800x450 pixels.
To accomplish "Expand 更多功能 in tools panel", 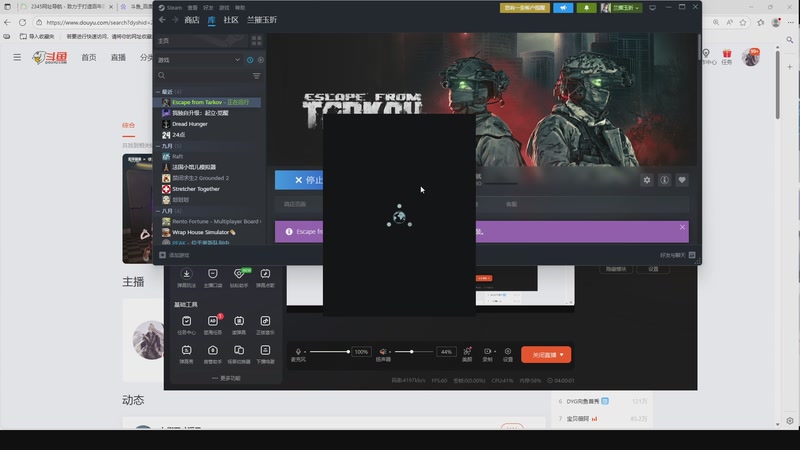I will pyautogui.click(x=226, y=378).
